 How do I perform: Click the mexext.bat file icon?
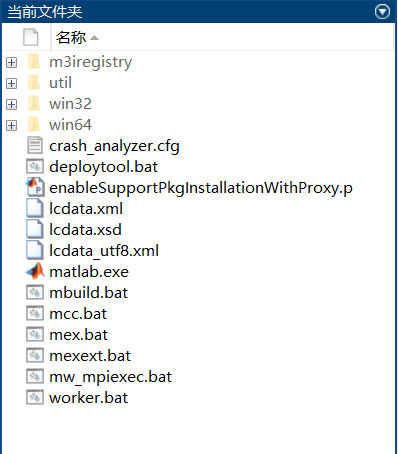click(x=35, y=355)
